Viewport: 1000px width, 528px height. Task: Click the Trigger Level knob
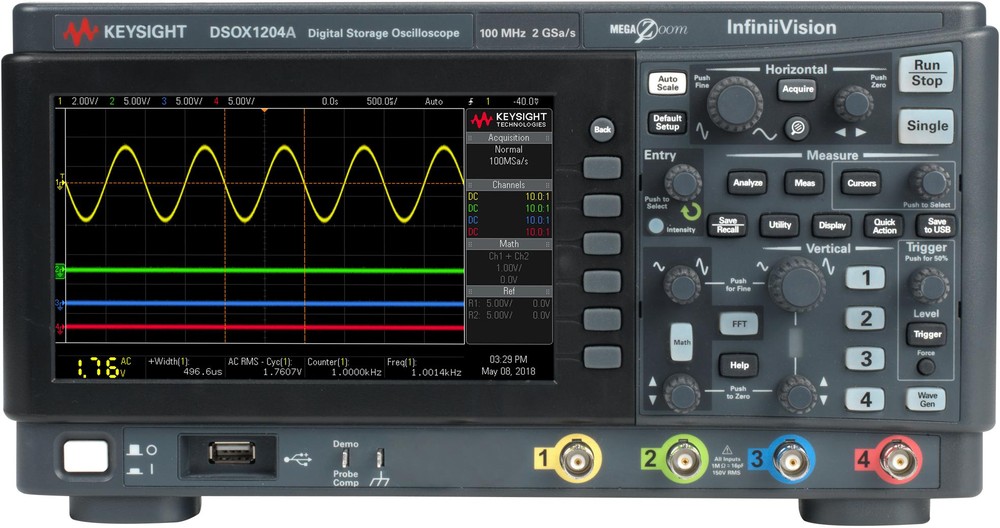point(928,286)
